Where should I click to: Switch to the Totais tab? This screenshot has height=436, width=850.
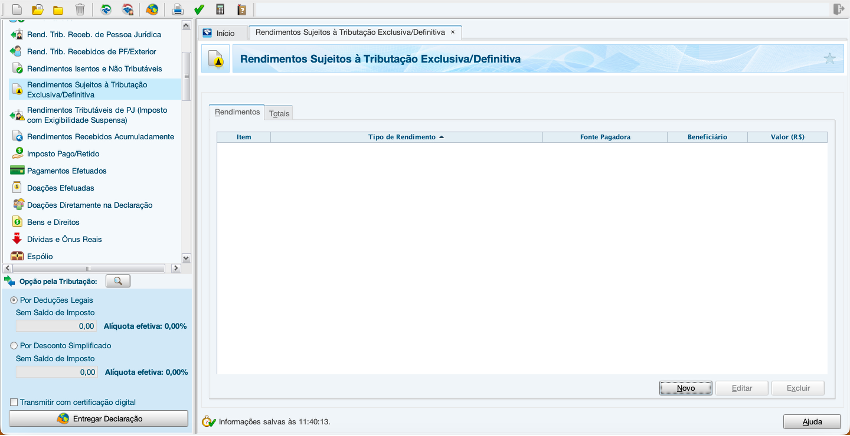pos(280,113)
